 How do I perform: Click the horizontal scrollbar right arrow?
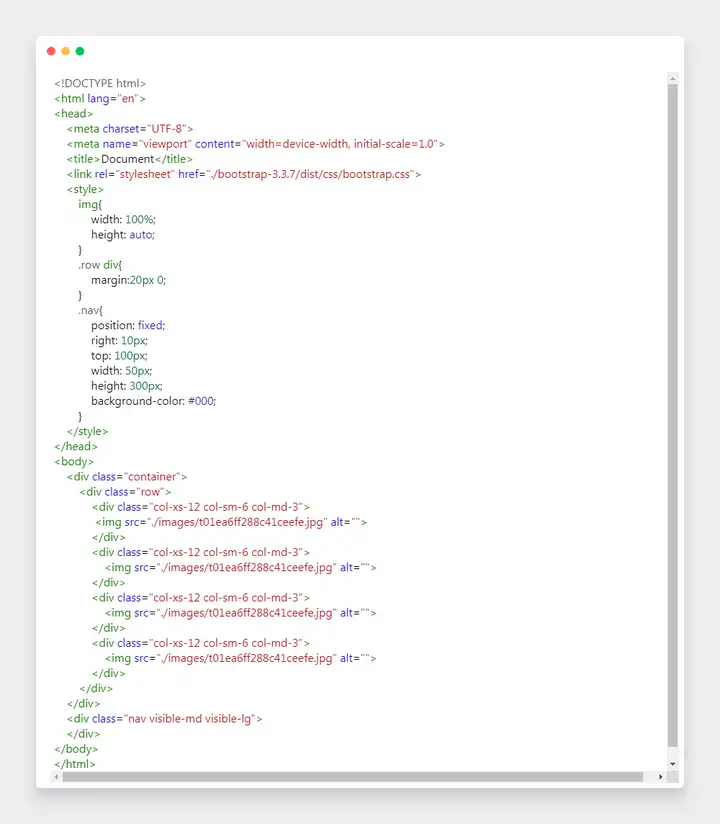click(661, 777)
